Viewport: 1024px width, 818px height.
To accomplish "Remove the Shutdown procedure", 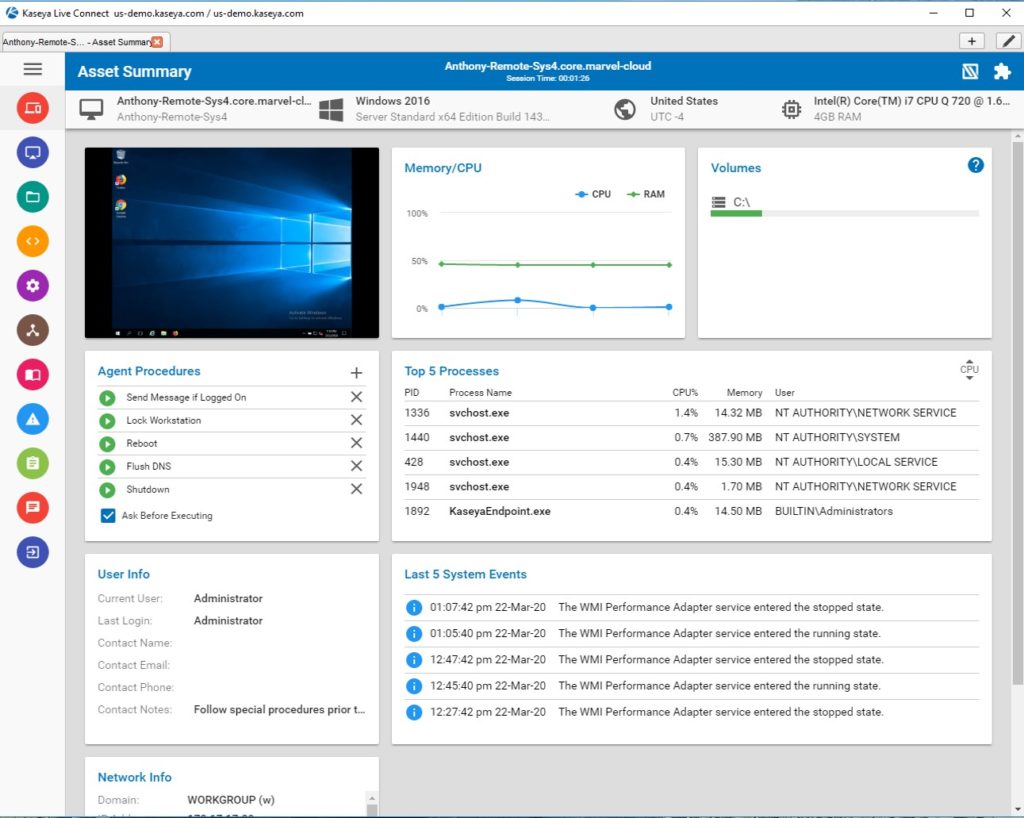I will [356, 489].
